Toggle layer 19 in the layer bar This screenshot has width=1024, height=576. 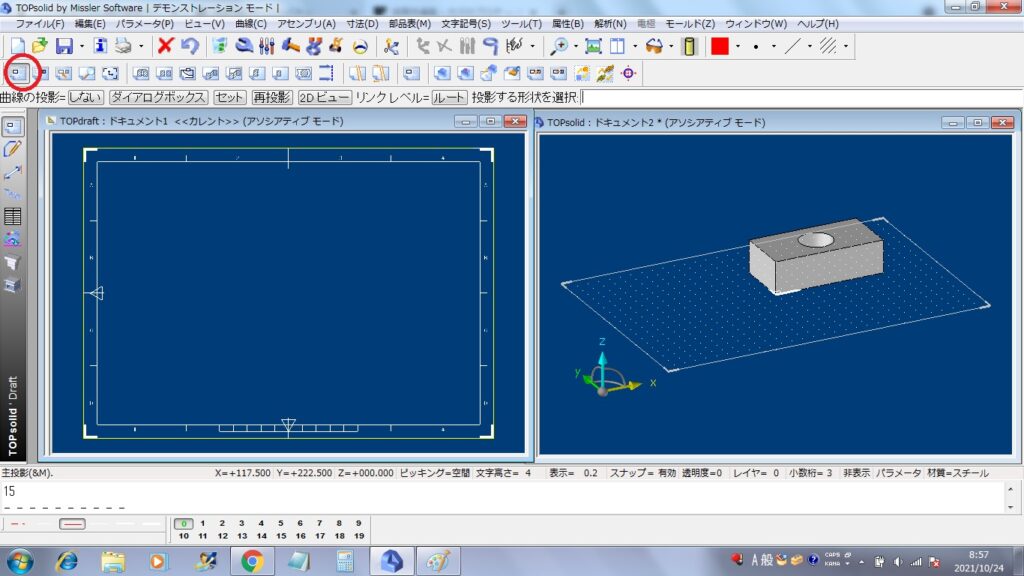tap(359, 536)
